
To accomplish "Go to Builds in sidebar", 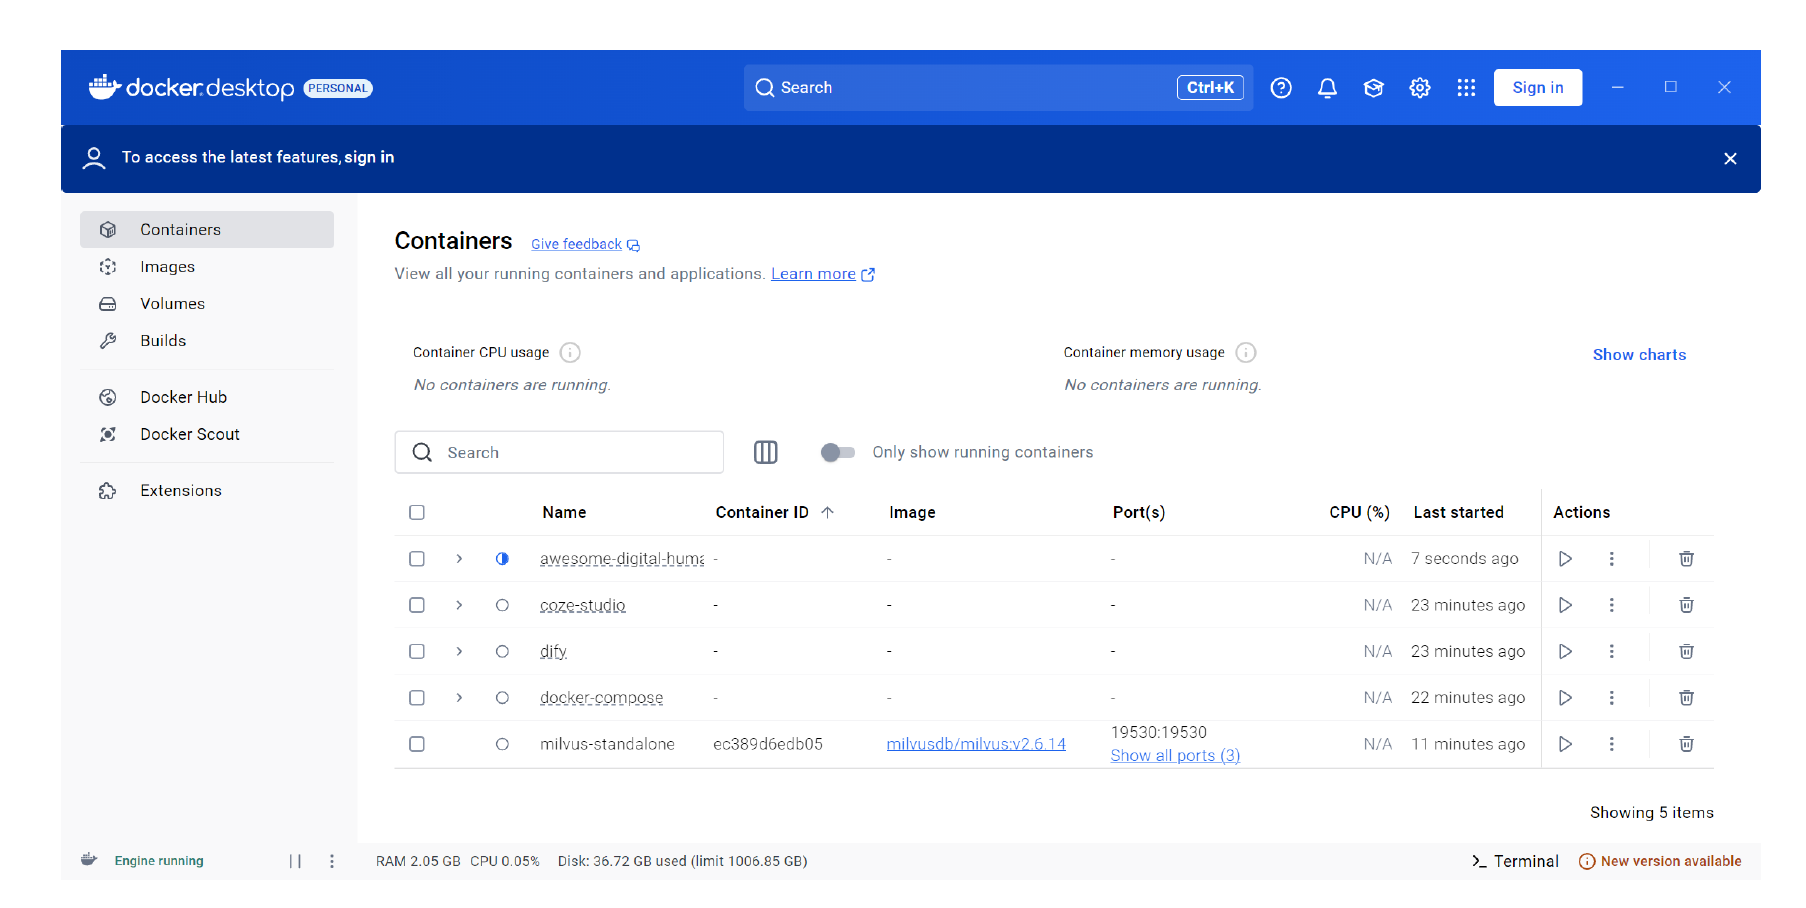I will click(207, 341).
